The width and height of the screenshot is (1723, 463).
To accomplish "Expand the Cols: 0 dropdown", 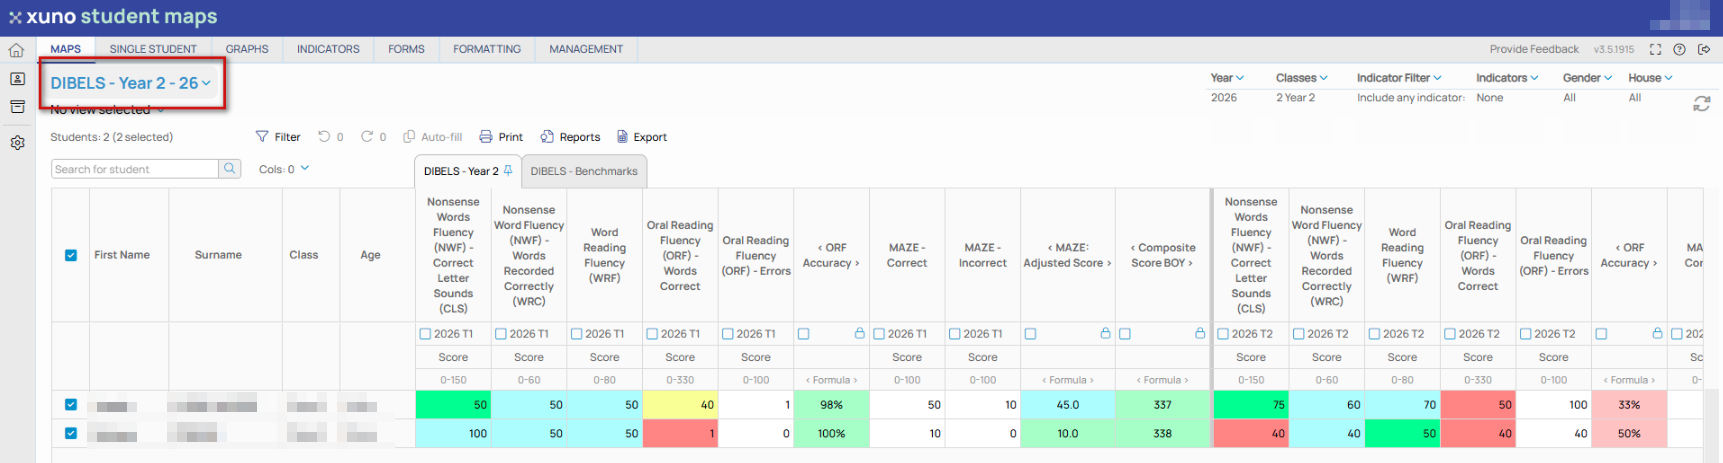I will click(284, 169).
